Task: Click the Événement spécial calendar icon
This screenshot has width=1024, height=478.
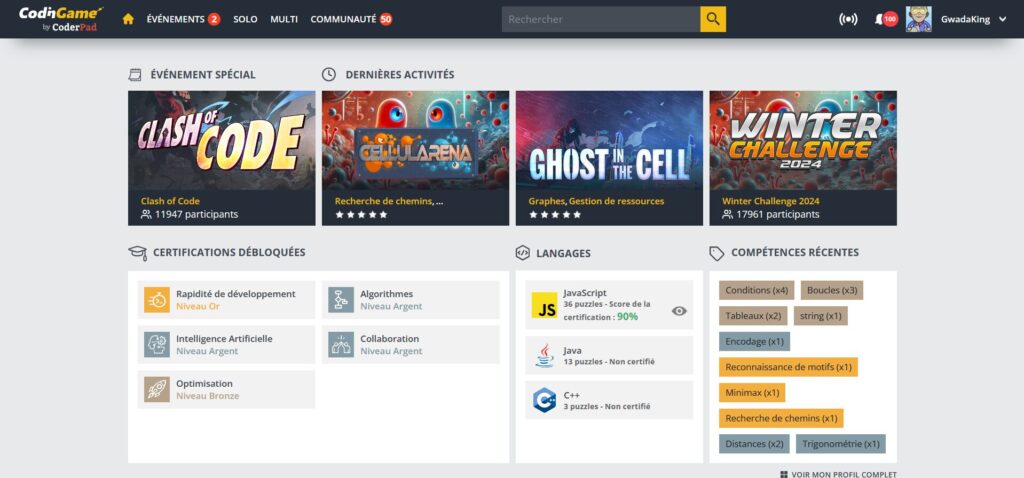Action: click(x=135, y=74)
